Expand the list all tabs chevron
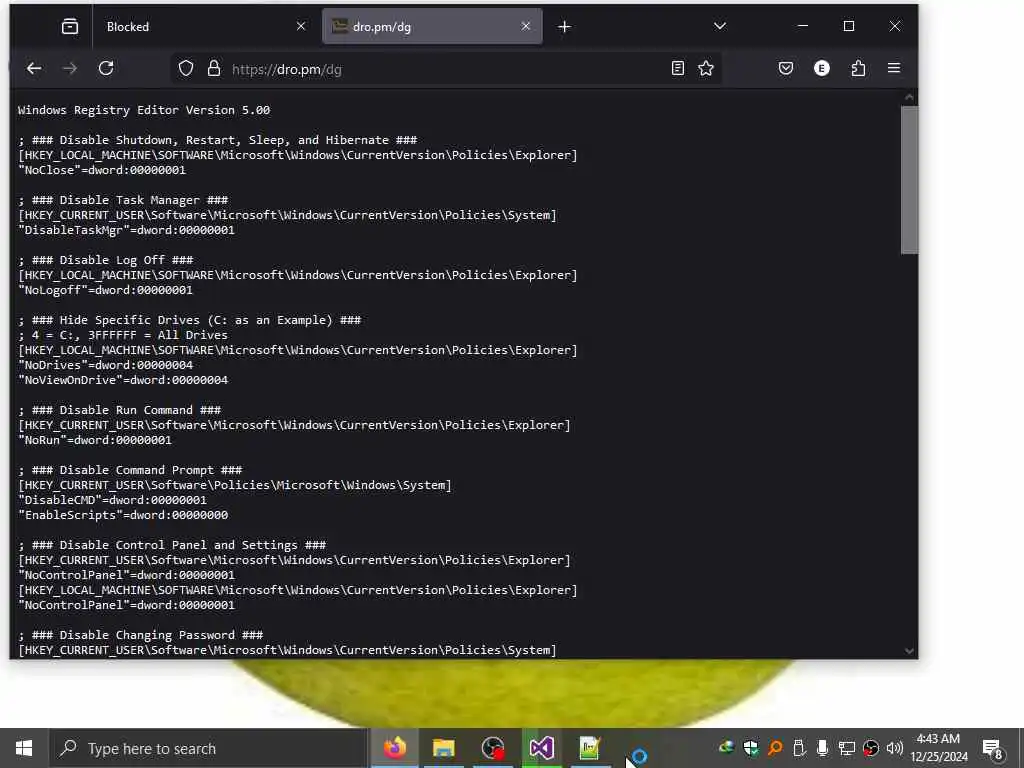 coord(720,27)
